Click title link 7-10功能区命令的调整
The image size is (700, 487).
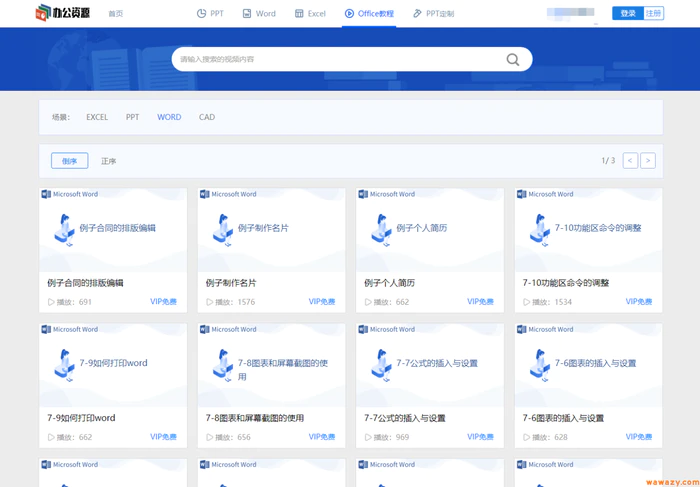[x=566, y=283]
